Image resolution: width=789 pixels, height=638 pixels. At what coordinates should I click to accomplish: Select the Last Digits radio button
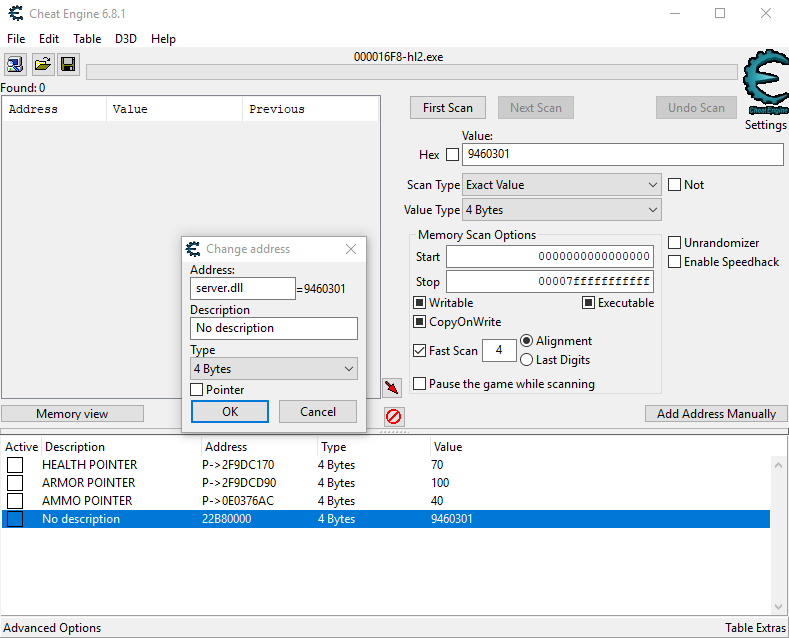(526, 360)
